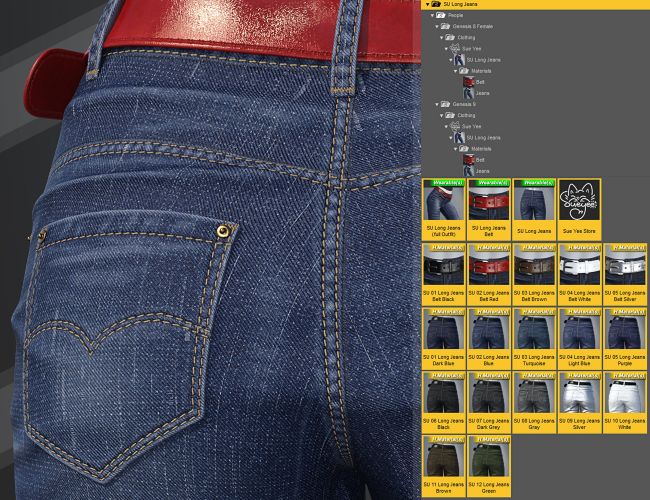
Task: Collapse the Genesis 9 branch arrow
Action: pyautogui.click(x=438, y=104)
